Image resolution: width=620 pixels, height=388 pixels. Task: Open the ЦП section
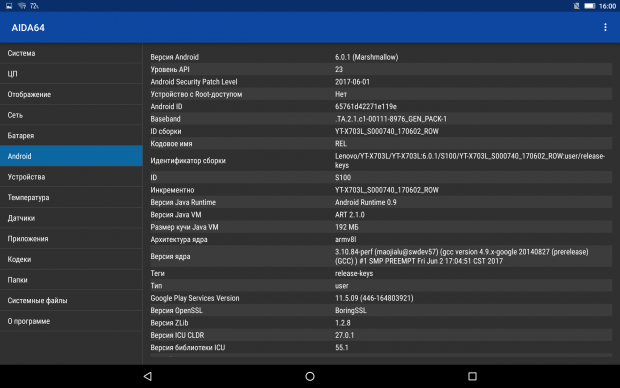click(x=71, y=74)
